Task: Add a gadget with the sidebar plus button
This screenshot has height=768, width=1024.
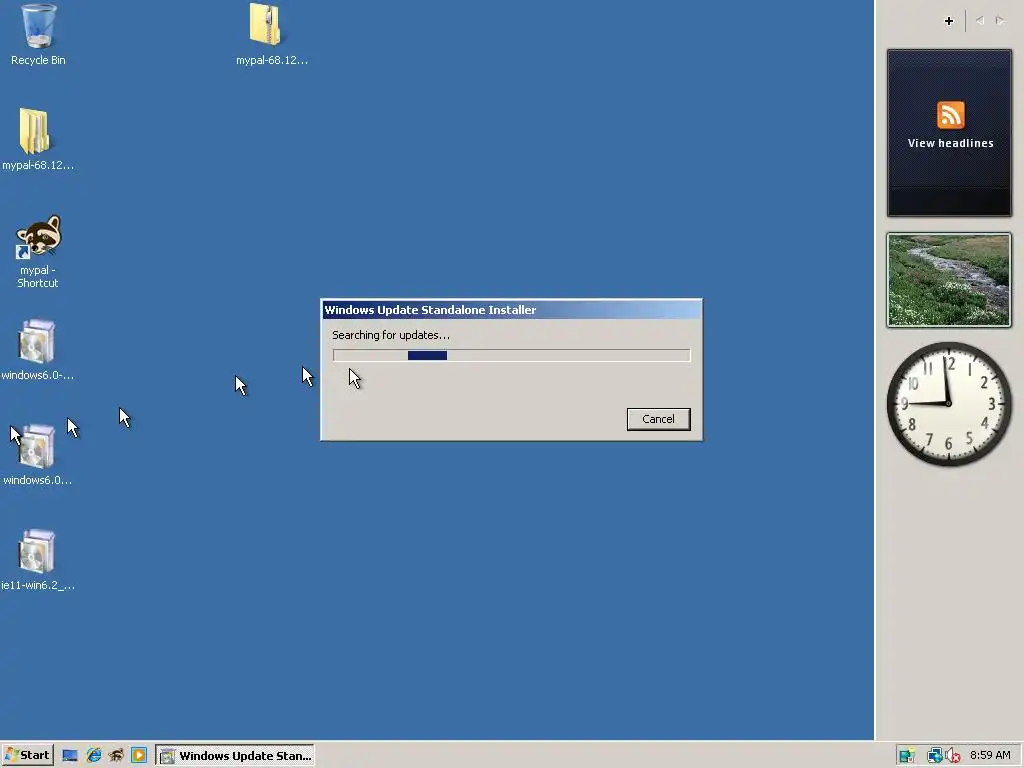Action: [x=949, y=21]
